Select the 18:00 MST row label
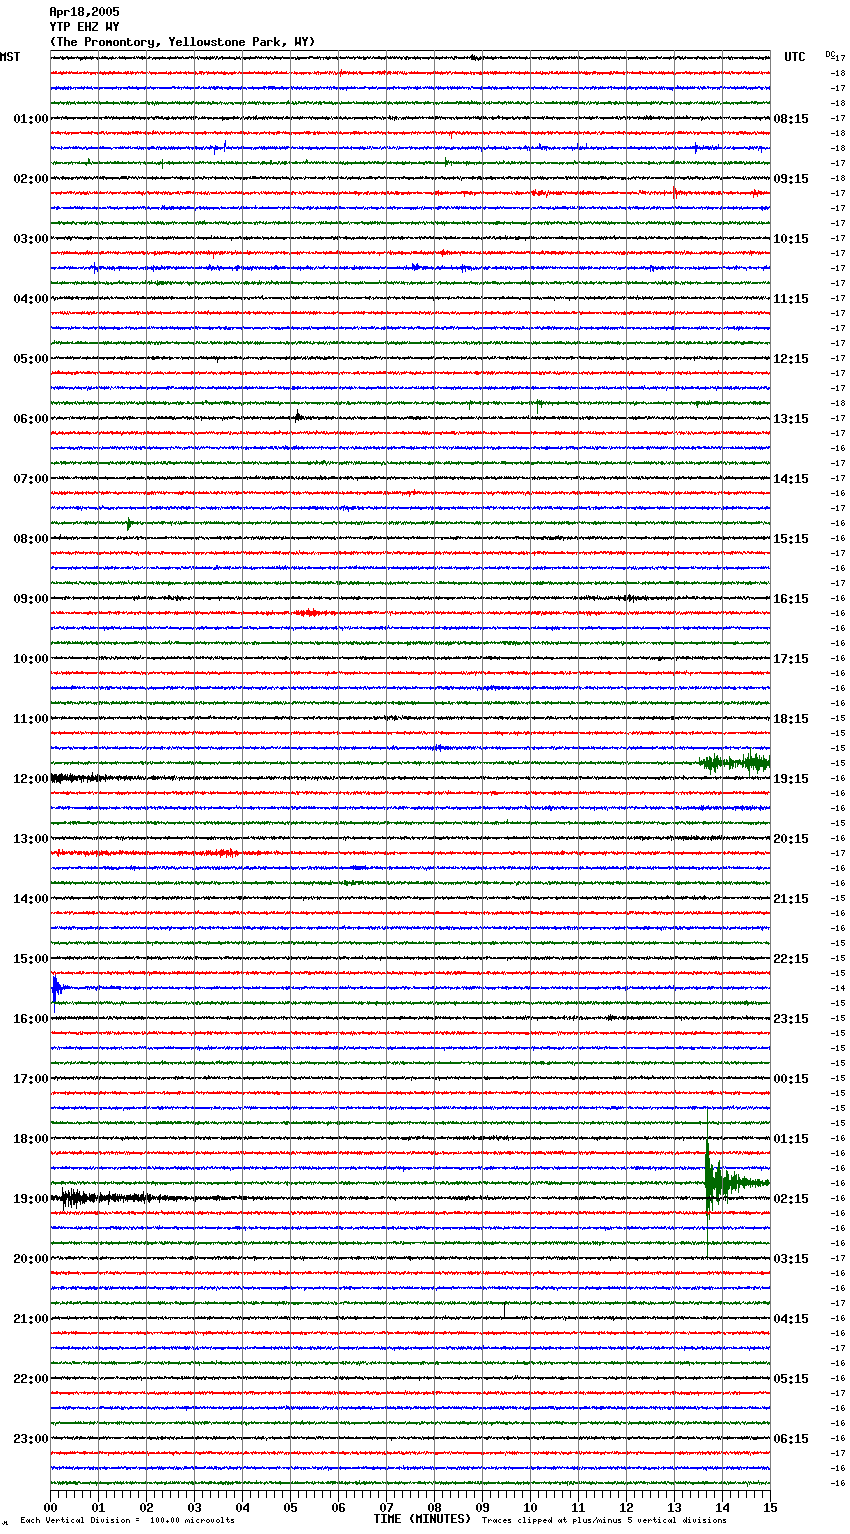 pos(31,1139)
